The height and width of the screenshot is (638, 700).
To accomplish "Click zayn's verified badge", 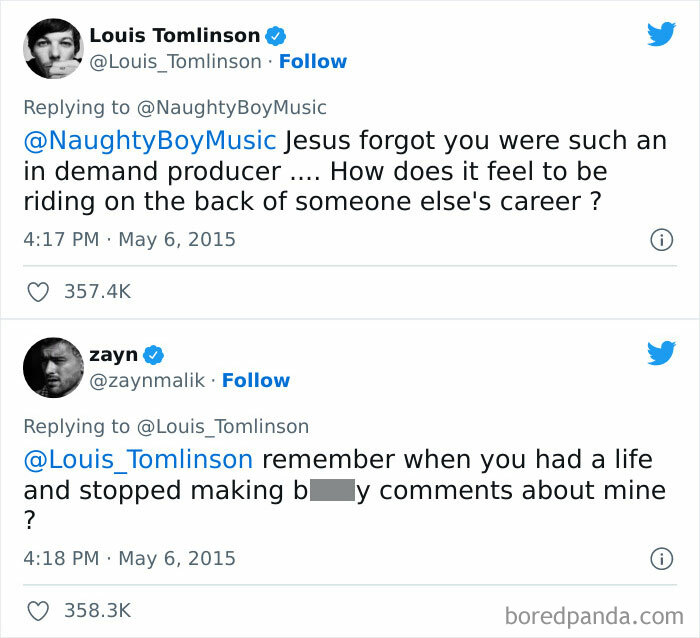I will pyautogui.click(x=155, y=354).
